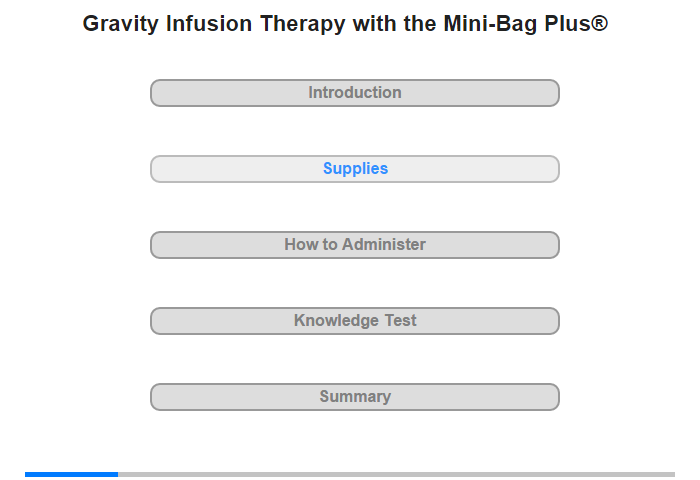The width and height of the screenshot is (700, 480).
Task: Click the blue filled progress bar segment
Action: [71, 474]
